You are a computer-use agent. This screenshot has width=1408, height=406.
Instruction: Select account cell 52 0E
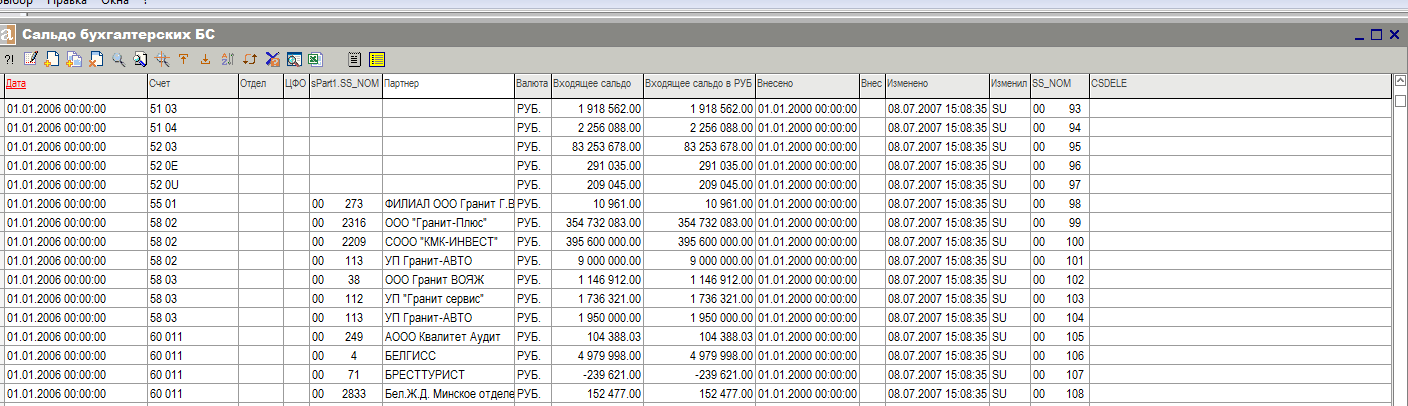click(x=192, y=165)
